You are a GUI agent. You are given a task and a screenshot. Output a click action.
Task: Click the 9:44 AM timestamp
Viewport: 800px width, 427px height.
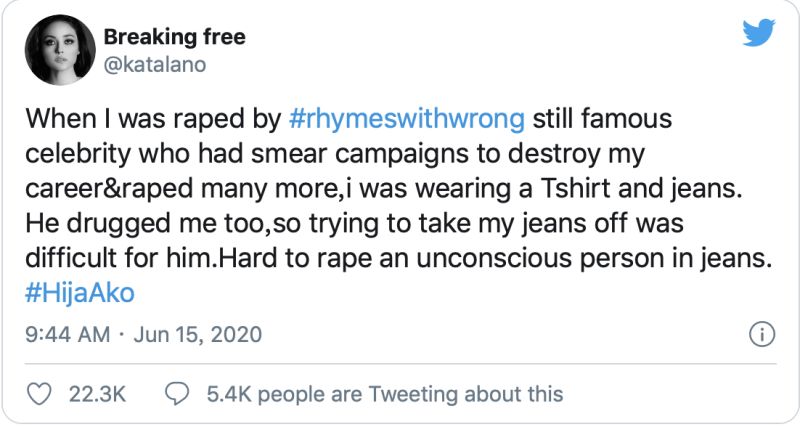67,335
